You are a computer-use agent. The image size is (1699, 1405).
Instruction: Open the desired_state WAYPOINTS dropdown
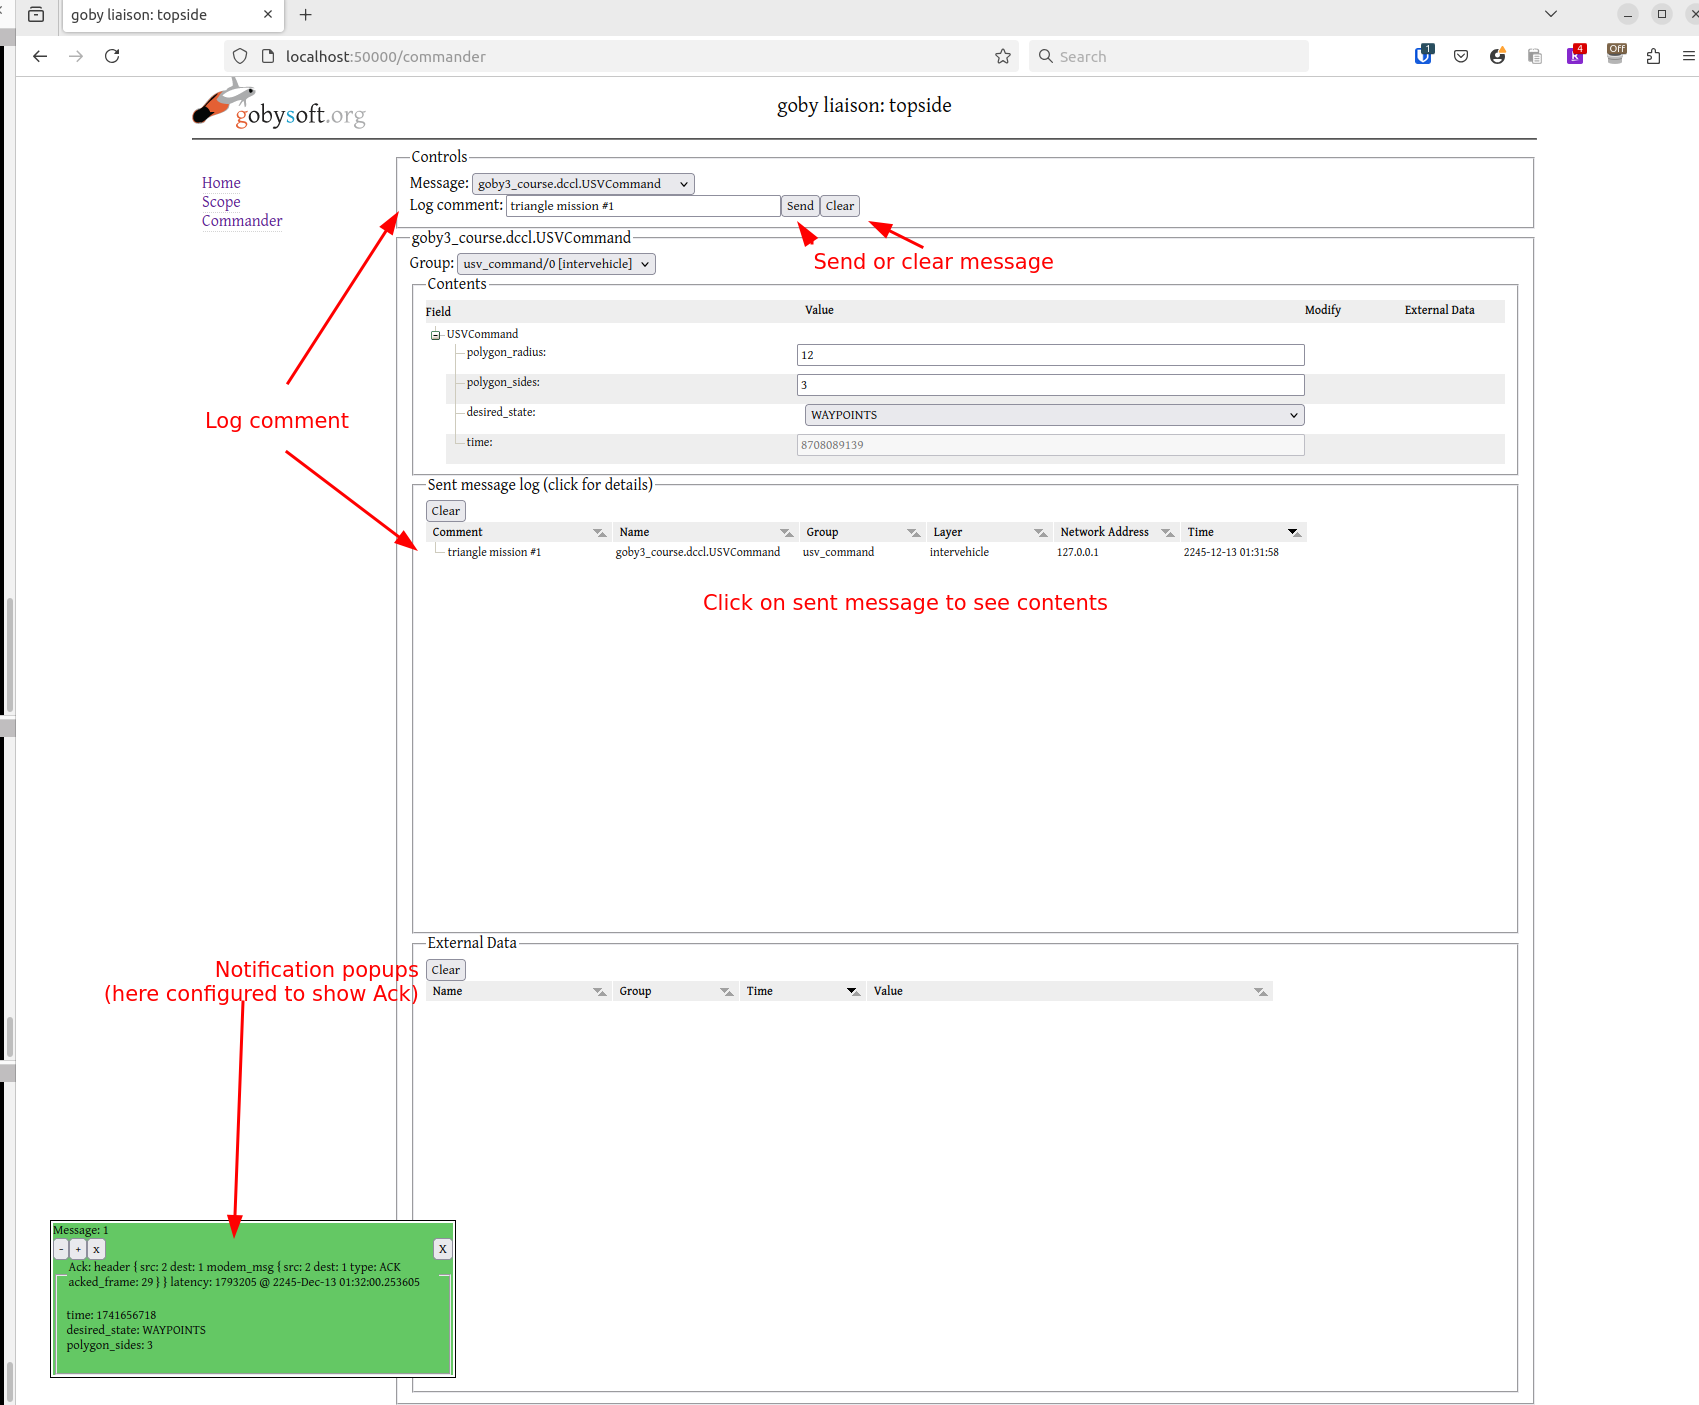tap(1053, 415)
